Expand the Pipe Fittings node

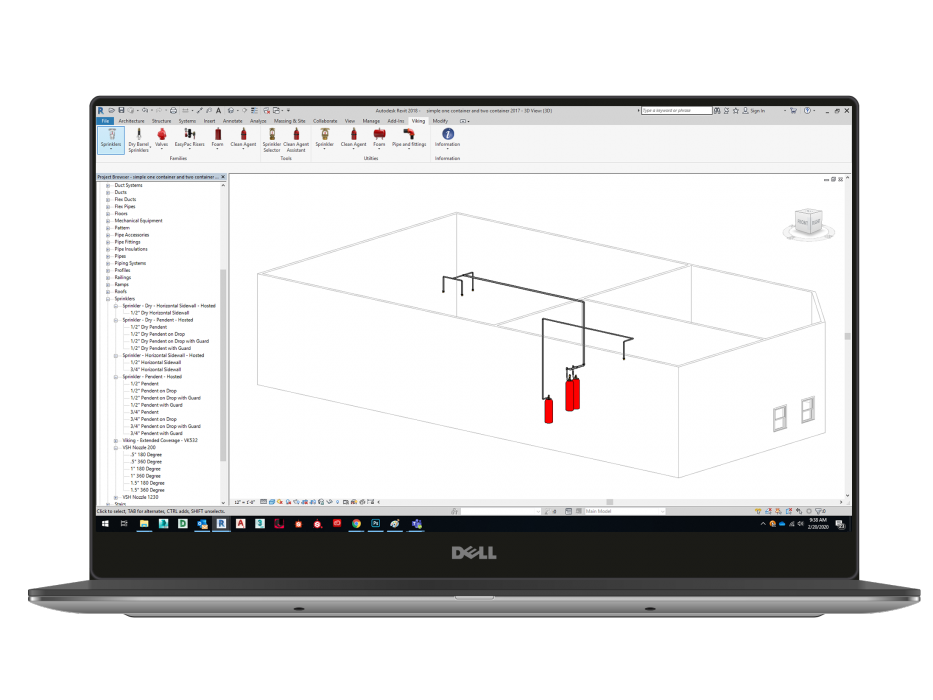(x=108, y=242)
